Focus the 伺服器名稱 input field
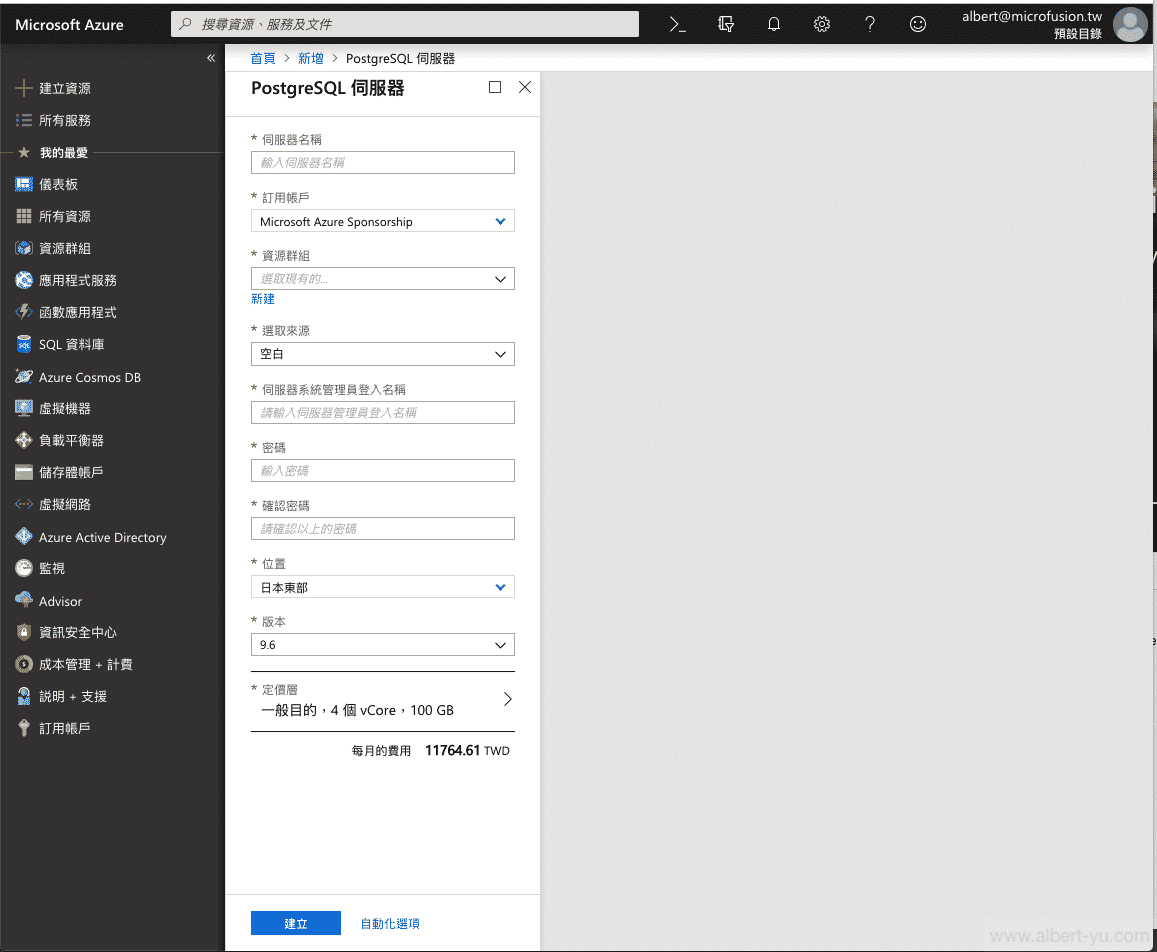This screenshot has width=1157, height=952. pos(382,162)
